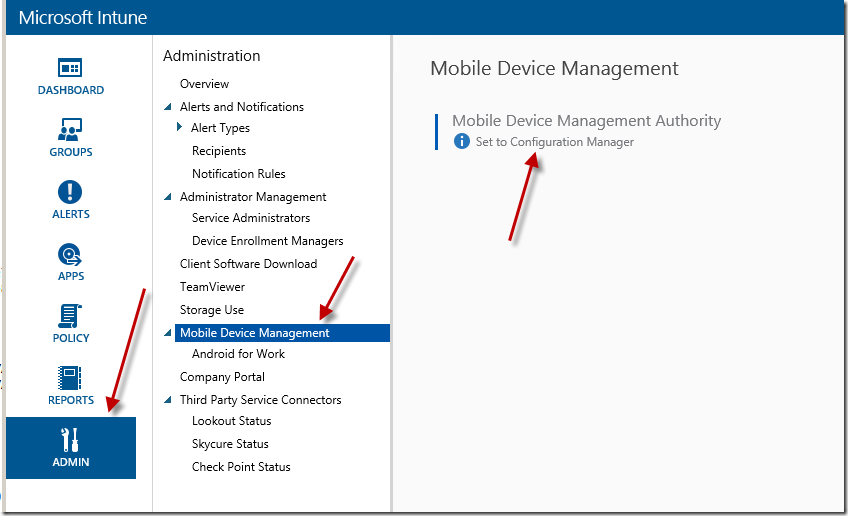Click Mobile Device Management Authority heading
Image resolution: width=848 pixels, height=516 pixels.
[x=587, y=121]
